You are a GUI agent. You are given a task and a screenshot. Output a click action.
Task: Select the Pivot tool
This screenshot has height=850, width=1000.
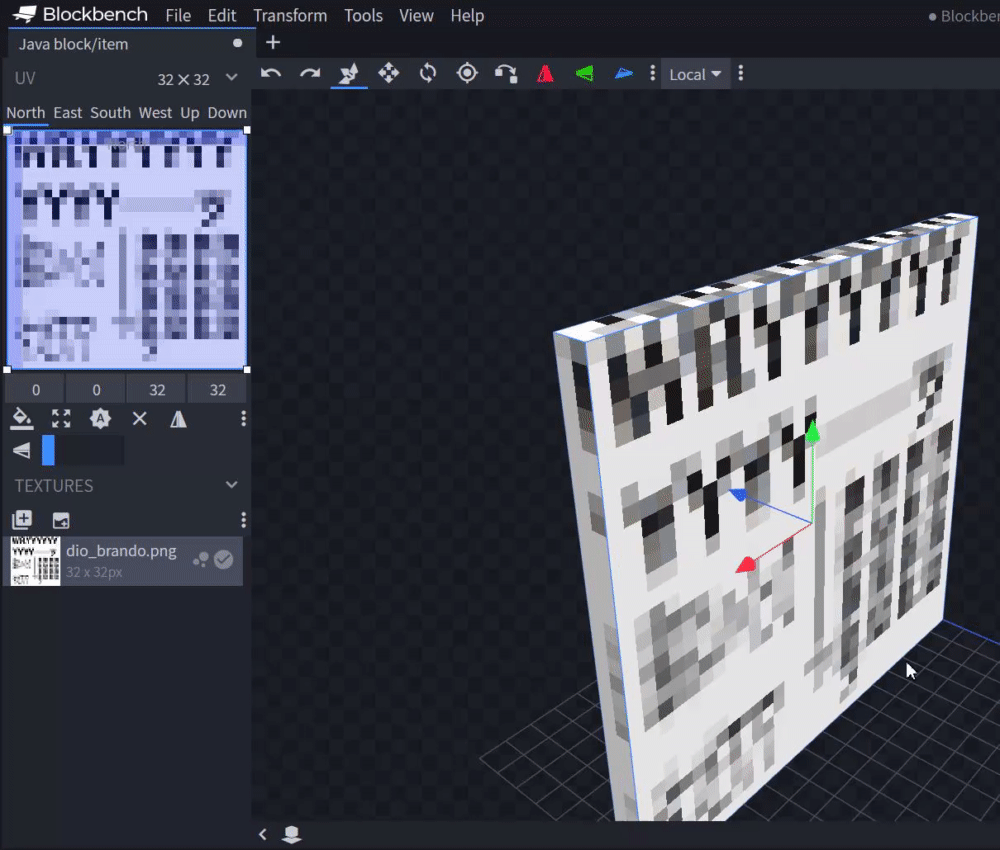tap(467, 73)
